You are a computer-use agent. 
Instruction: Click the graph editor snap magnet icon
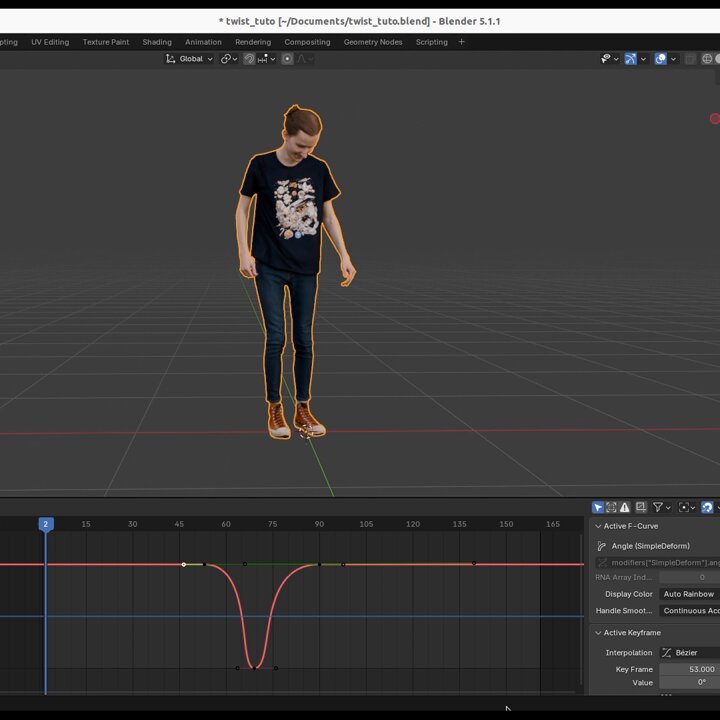(707, 507)
